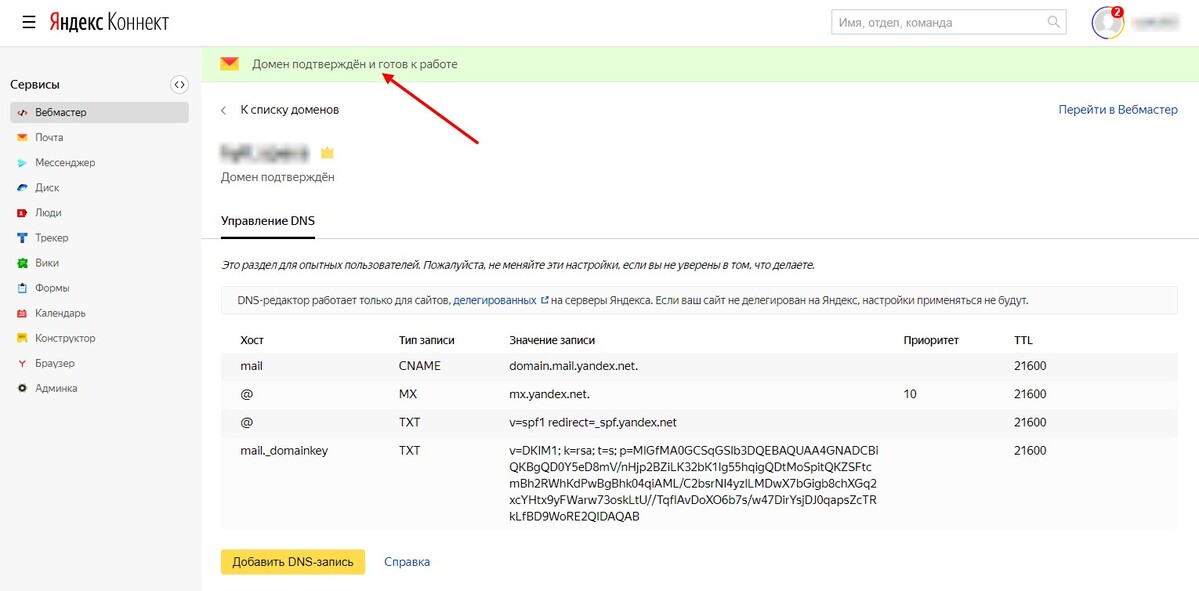The width and height of the screenshot is (1199, 591).
Task: Click the external link icon after делегированных
Action: [544, 300]
